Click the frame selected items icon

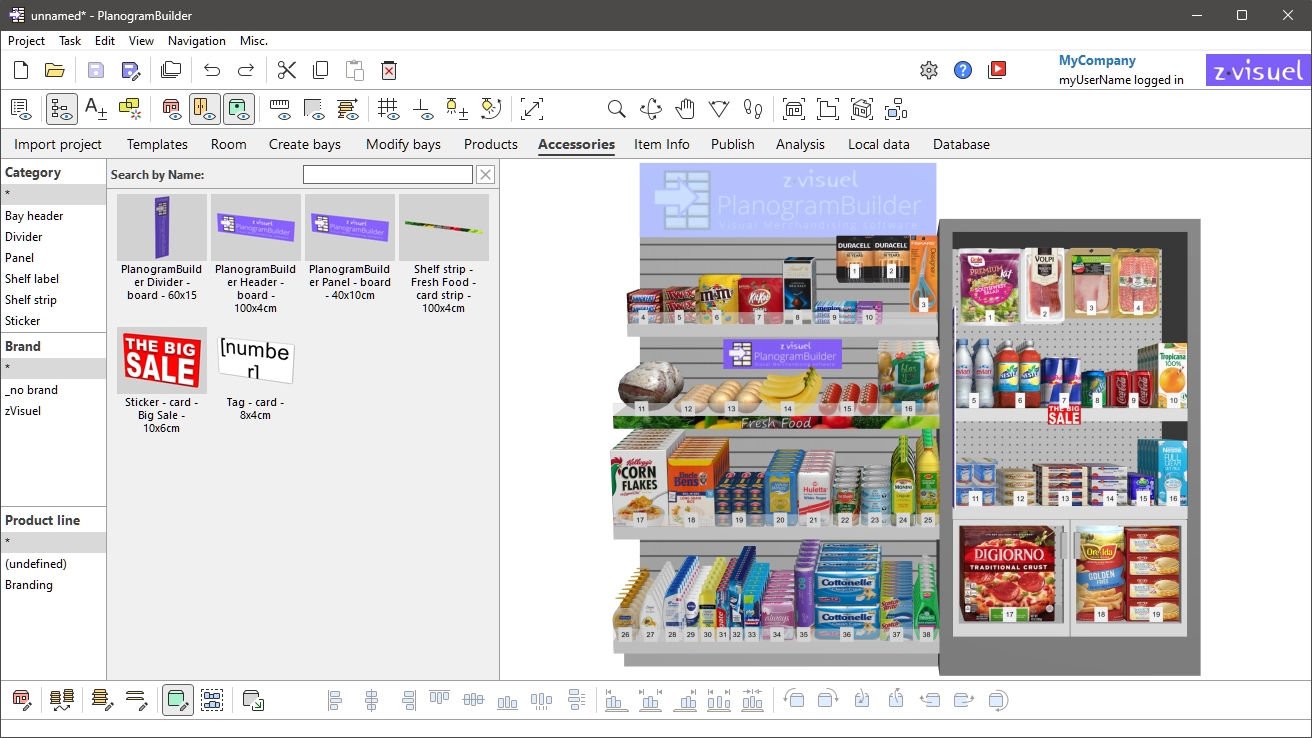tap(896, 108)
